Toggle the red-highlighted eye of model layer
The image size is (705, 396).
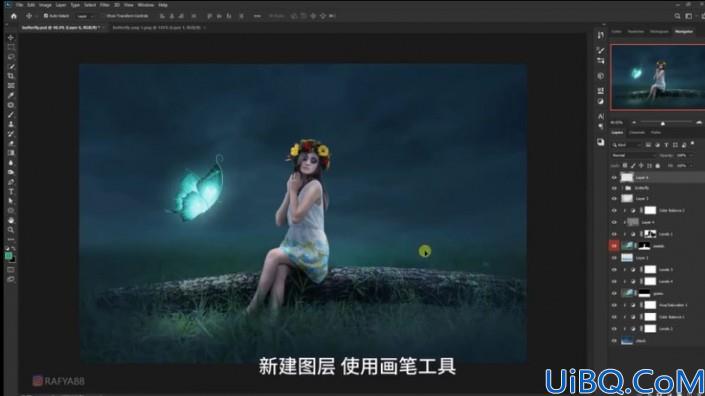[614, 246]
